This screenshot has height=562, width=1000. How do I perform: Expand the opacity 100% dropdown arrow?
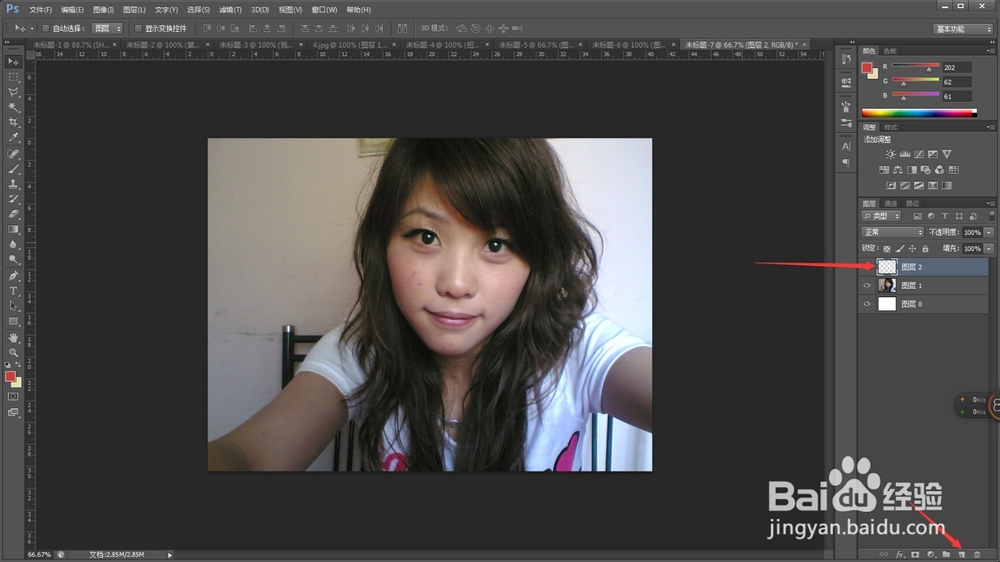989,232
